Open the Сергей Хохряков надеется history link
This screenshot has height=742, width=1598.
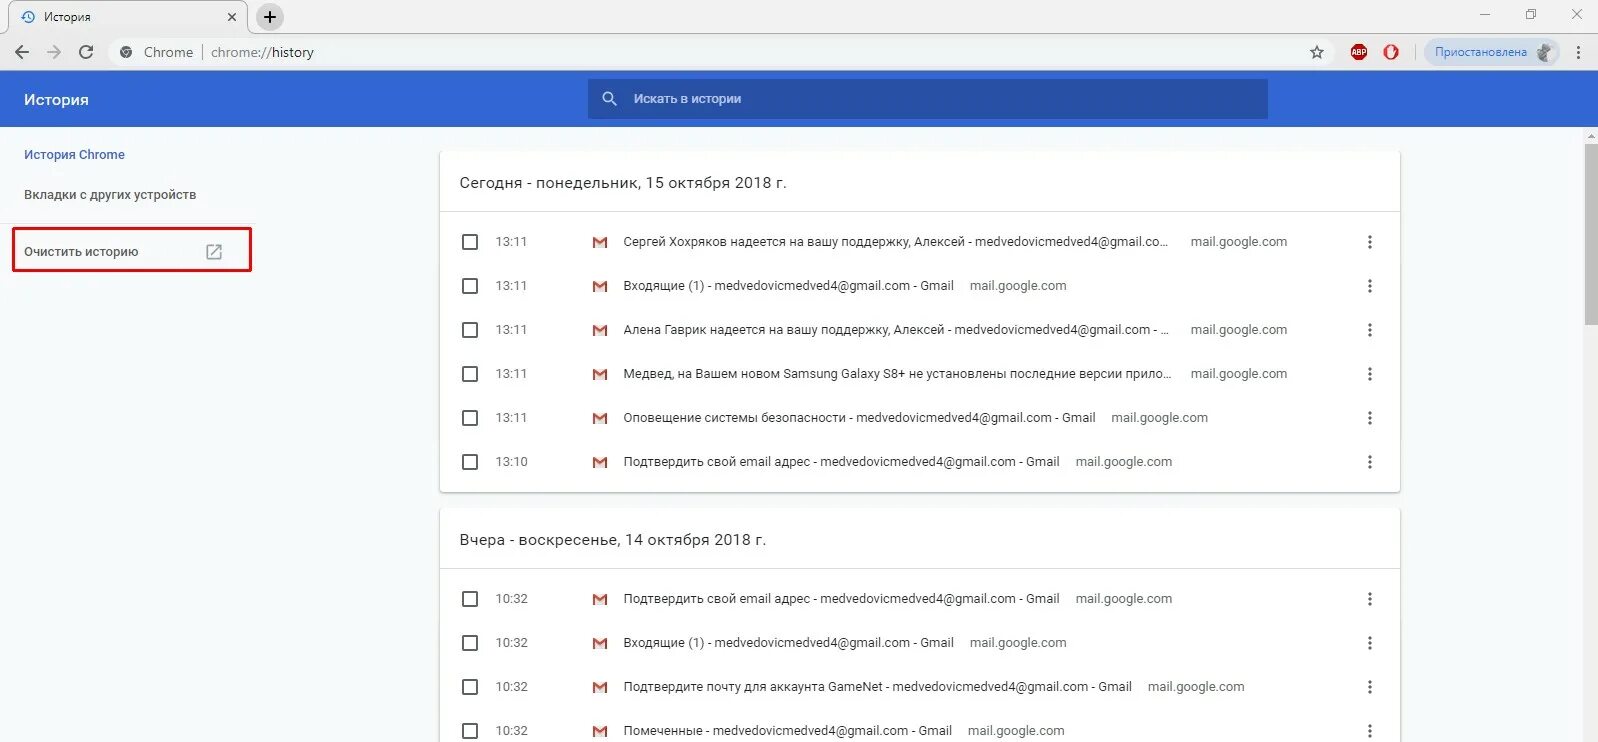point(895,242)
